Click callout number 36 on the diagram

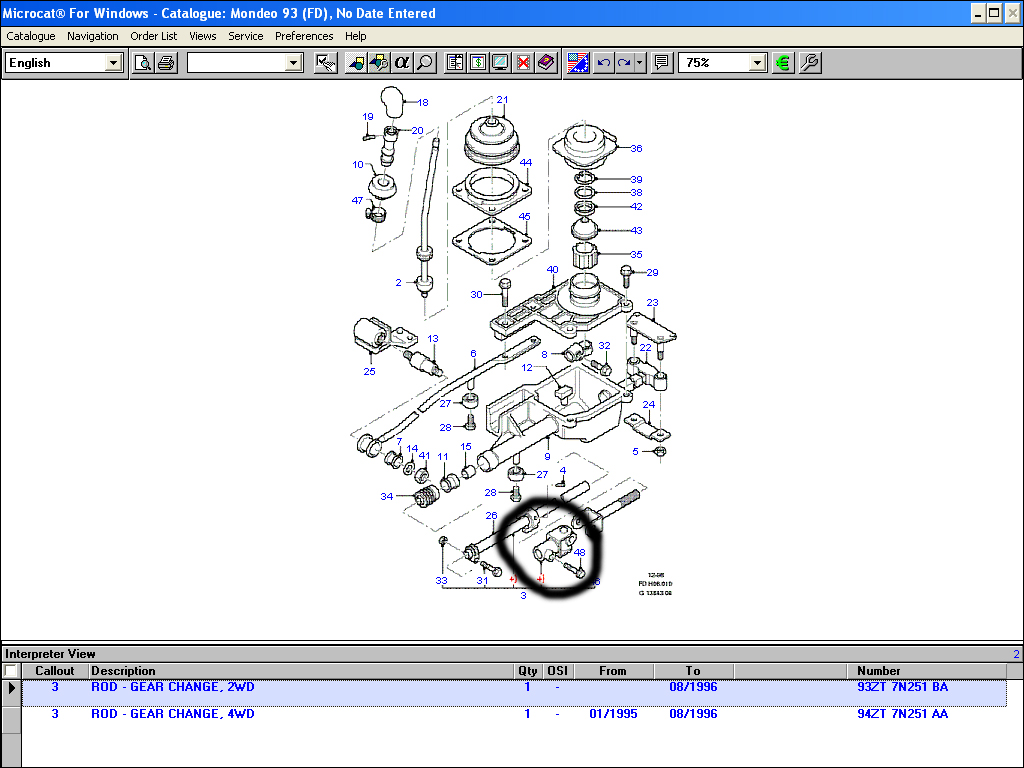636,149
